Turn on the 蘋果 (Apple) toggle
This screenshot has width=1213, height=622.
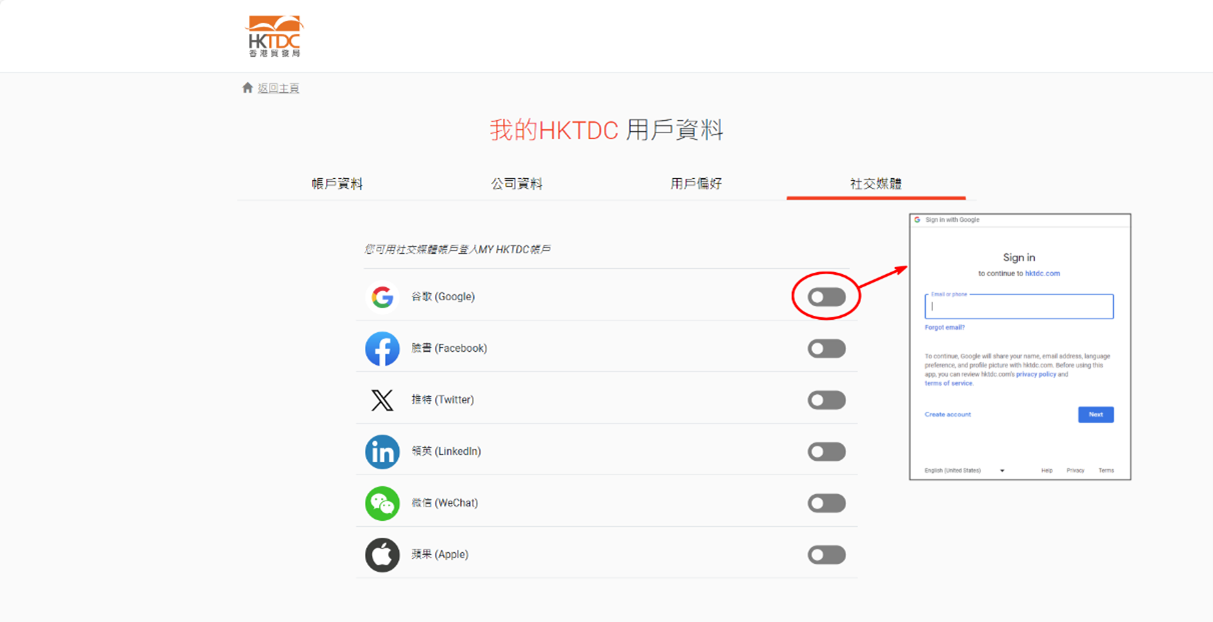[x=827, y=555]
